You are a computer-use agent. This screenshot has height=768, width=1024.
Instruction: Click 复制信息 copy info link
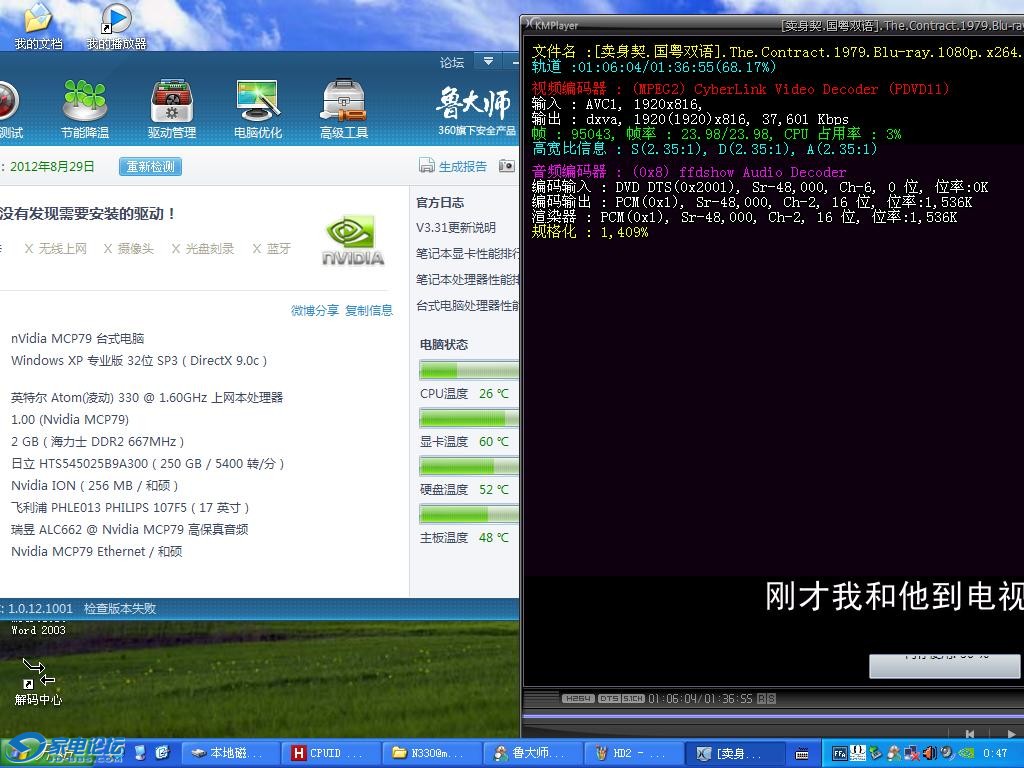(x=369, y=310)
